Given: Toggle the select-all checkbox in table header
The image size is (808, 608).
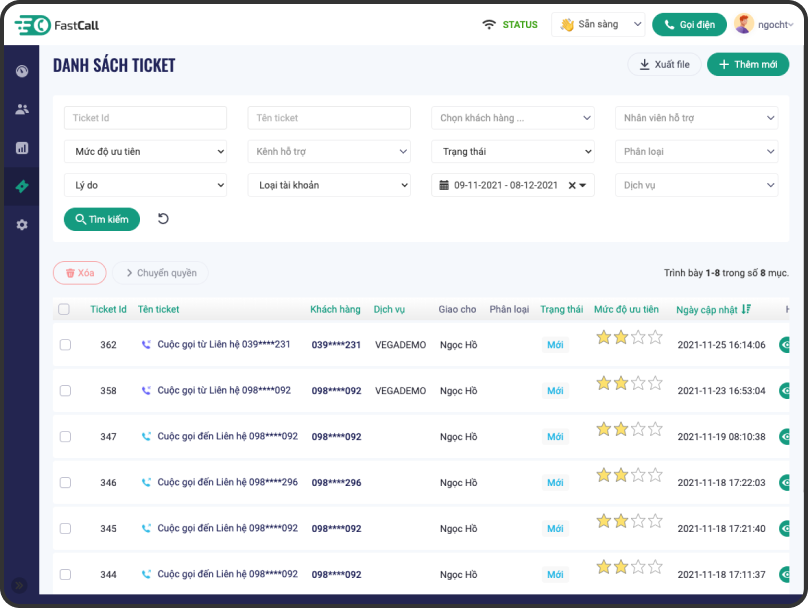Looking at the screenshot, I should (x=64, y=309).
